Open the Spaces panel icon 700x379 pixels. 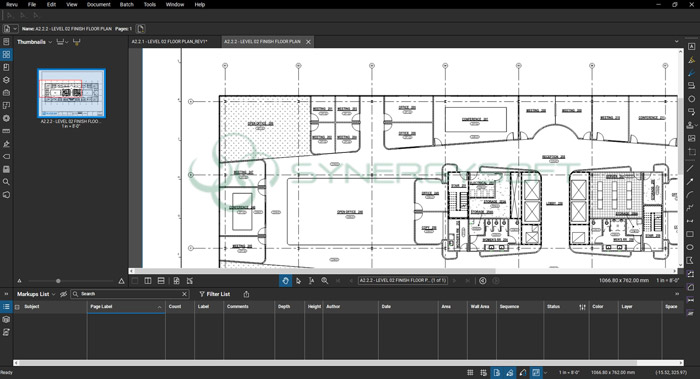(6, 106)
